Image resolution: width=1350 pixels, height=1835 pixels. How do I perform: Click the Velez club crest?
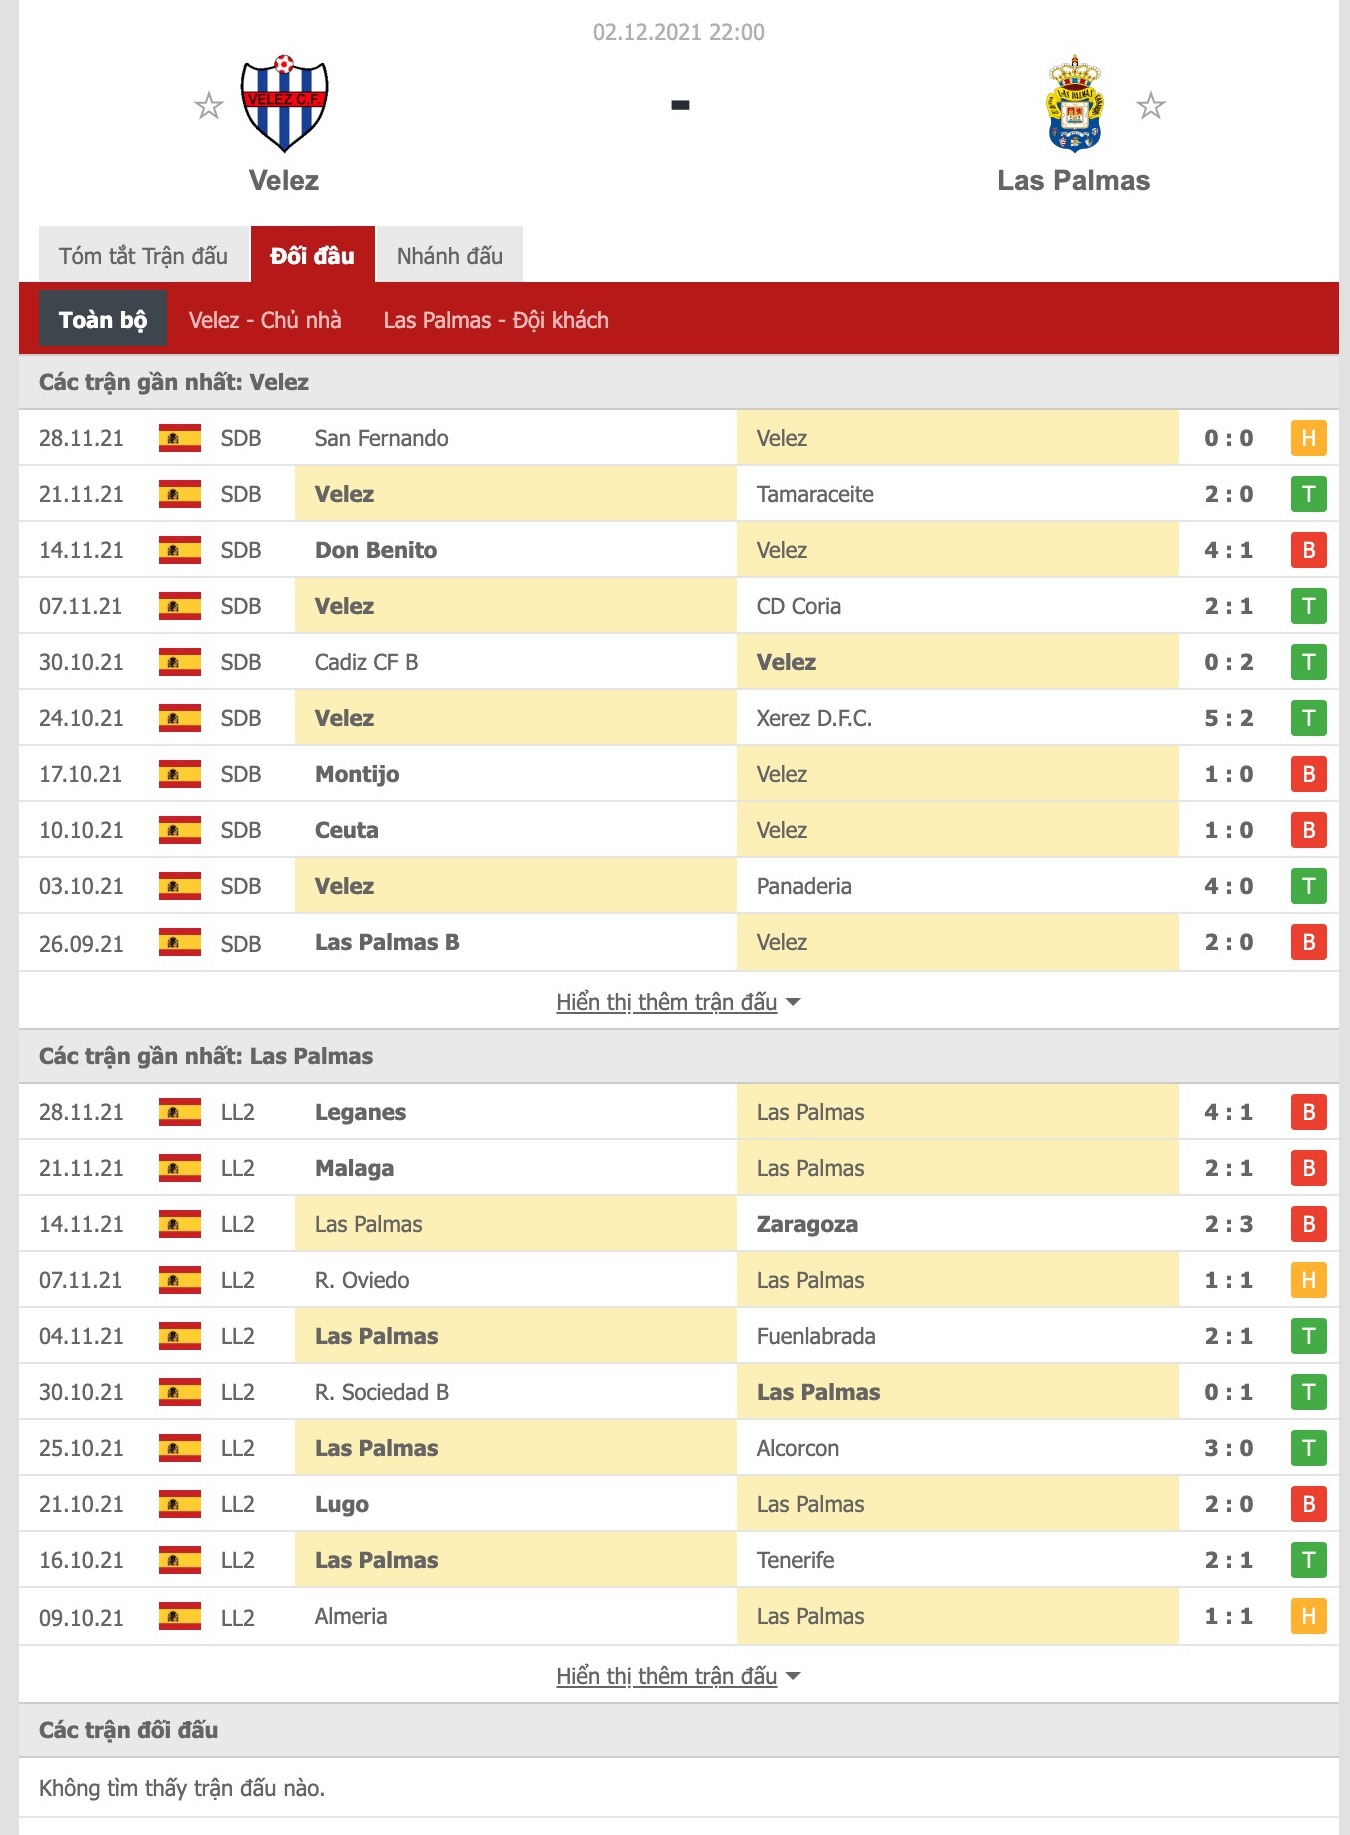[284, 104]
